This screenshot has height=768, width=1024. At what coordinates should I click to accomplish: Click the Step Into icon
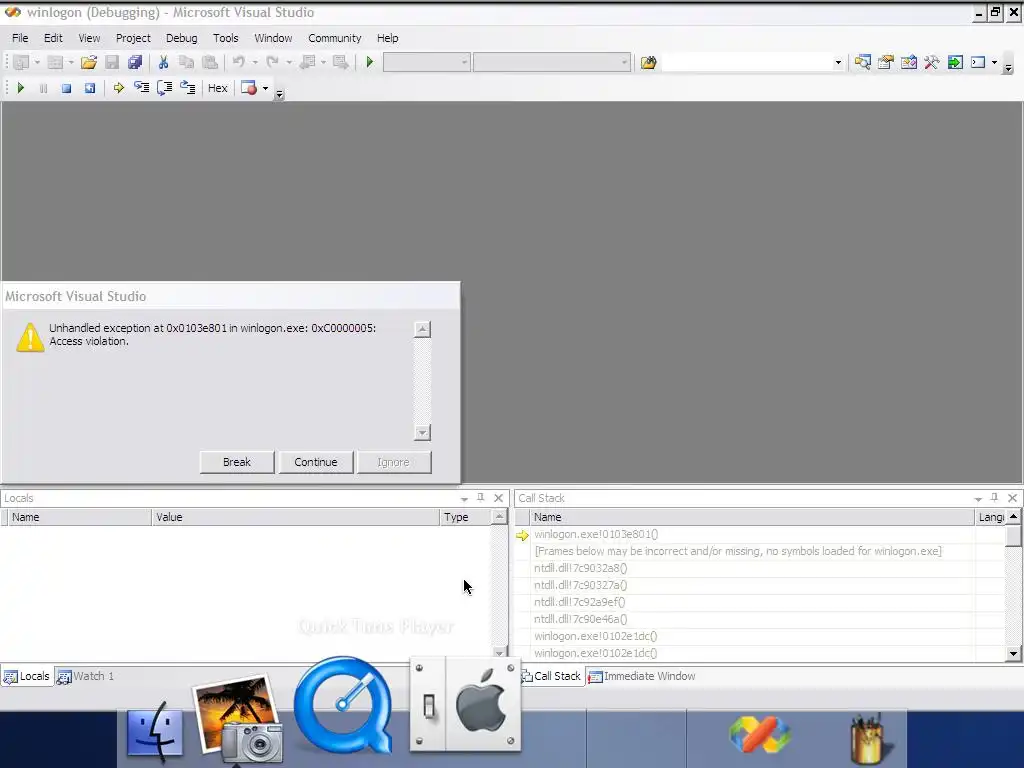(x=141, y=88)
